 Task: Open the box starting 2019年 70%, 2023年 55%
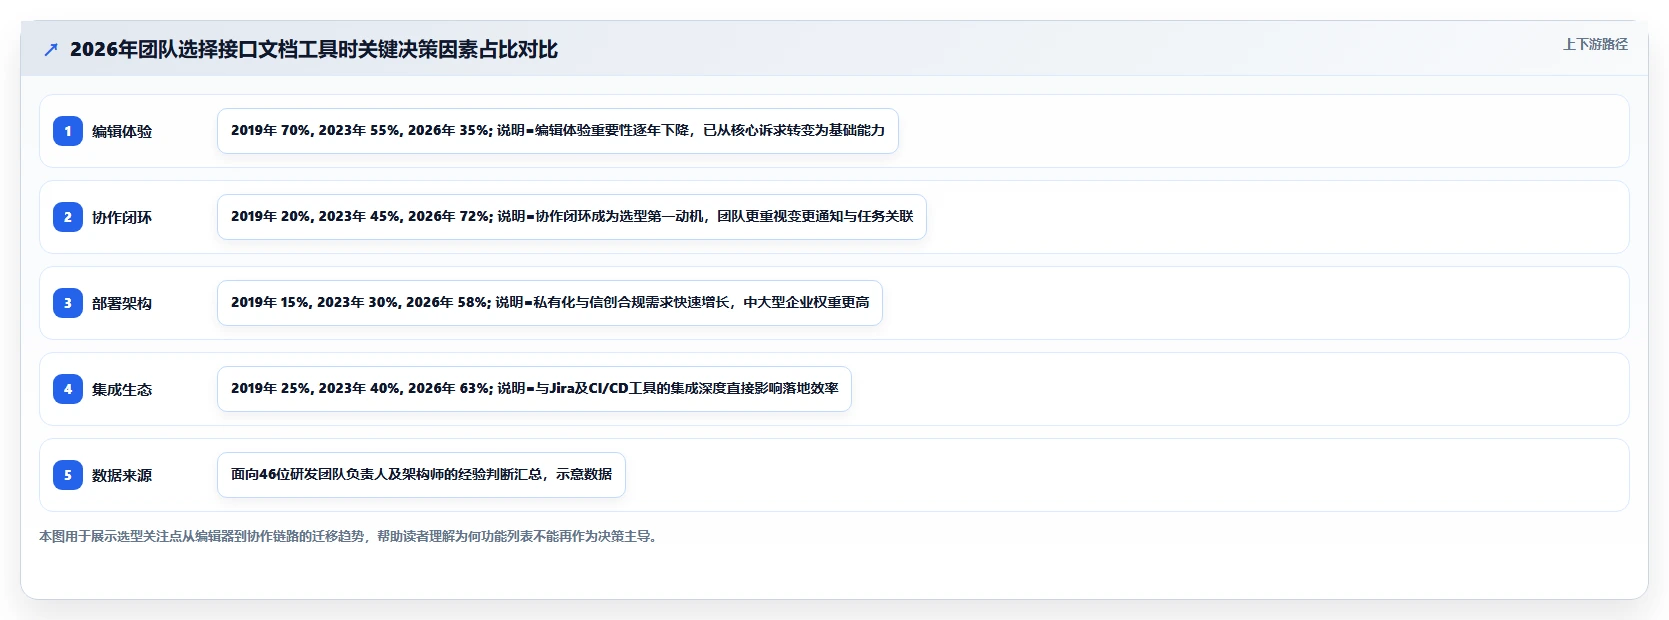(558, 131)
